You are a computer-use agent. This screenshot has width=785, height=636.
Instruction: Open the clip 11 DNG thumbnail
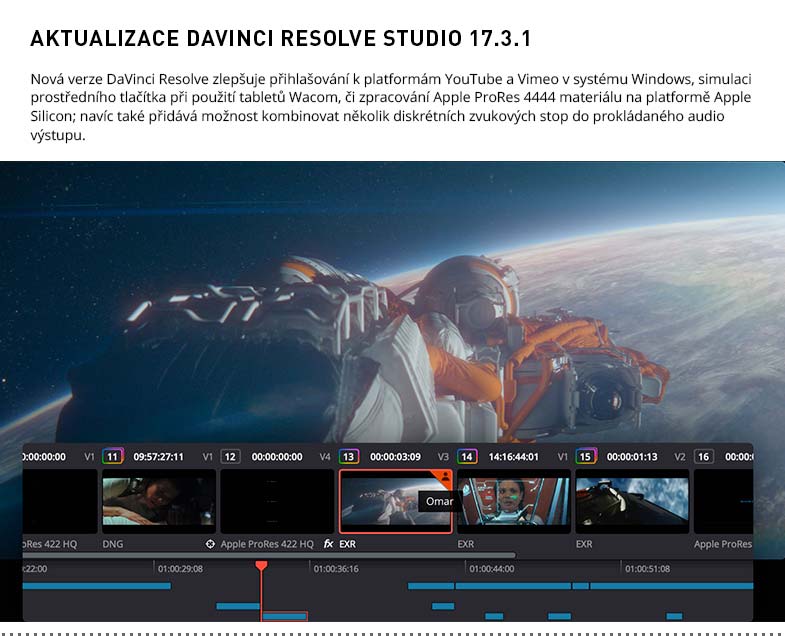pos(159,501)
